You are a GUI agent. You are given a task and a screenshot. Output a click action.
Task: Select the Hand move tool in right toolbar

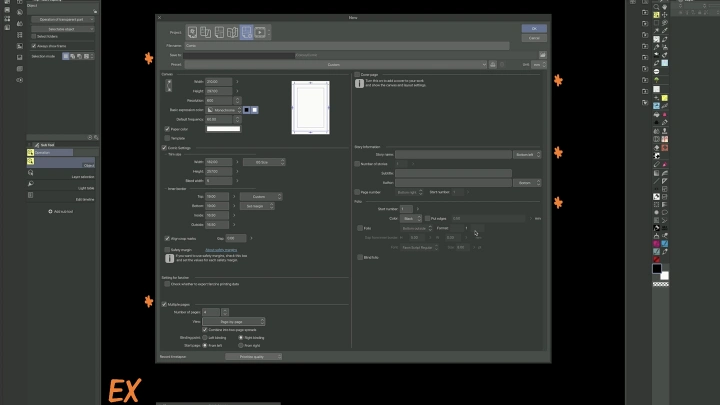click(664, 7)
